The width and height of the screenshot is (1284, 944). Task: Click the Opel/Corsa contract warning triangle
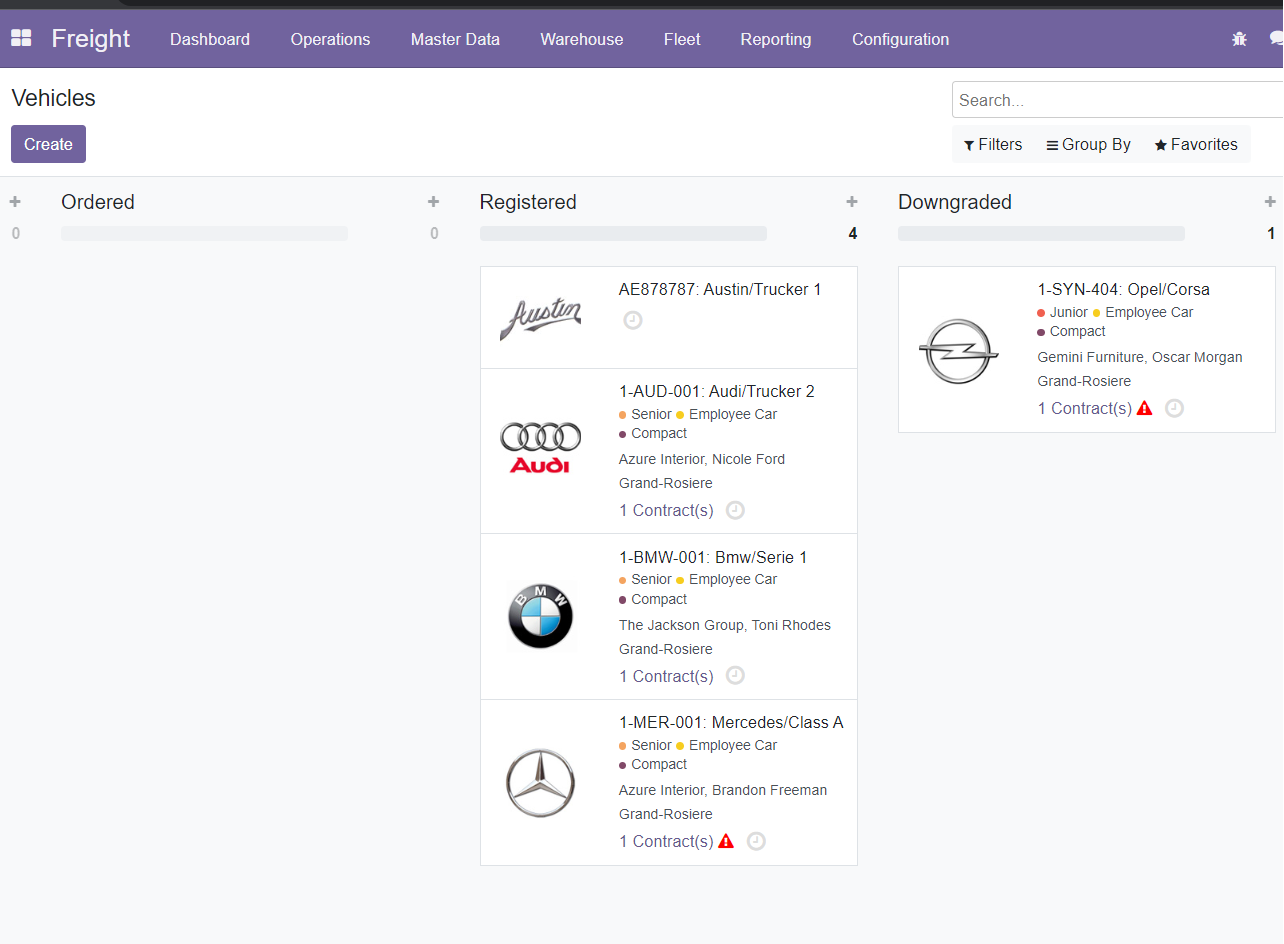point(1145,408)
